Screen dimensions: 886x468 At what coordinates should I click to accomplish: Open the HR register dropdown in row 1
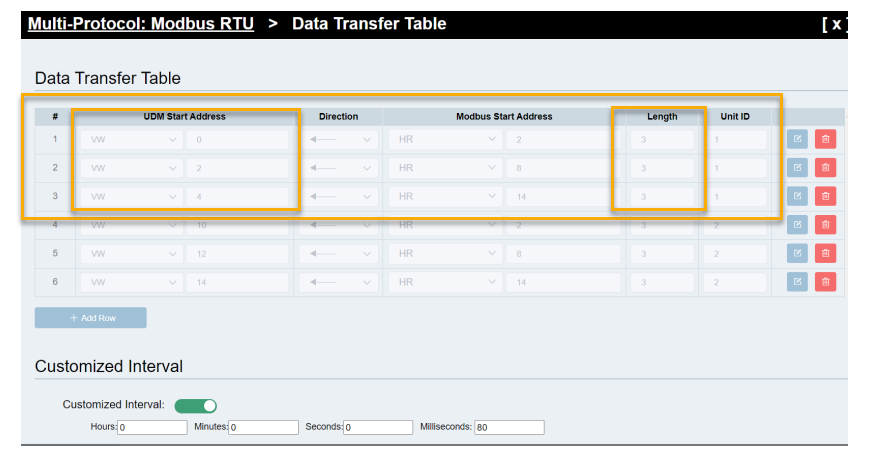(x=445, y=140)
